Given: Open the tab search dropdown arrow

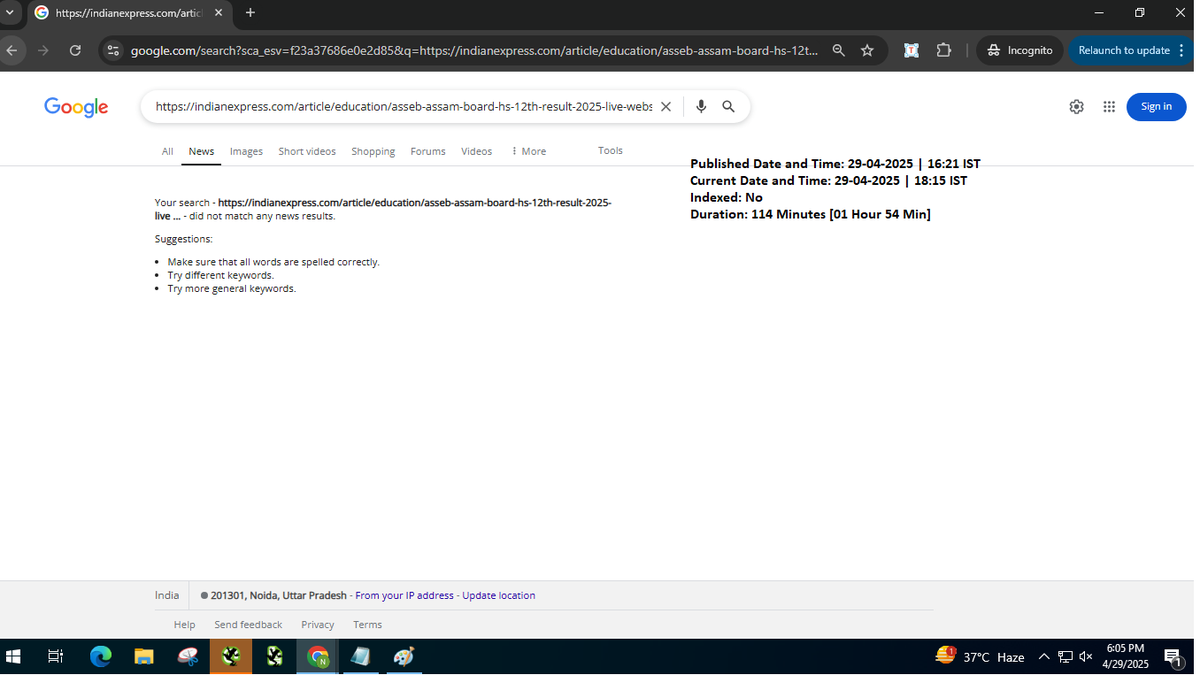Looking at the screenshot, I should 9,13.
